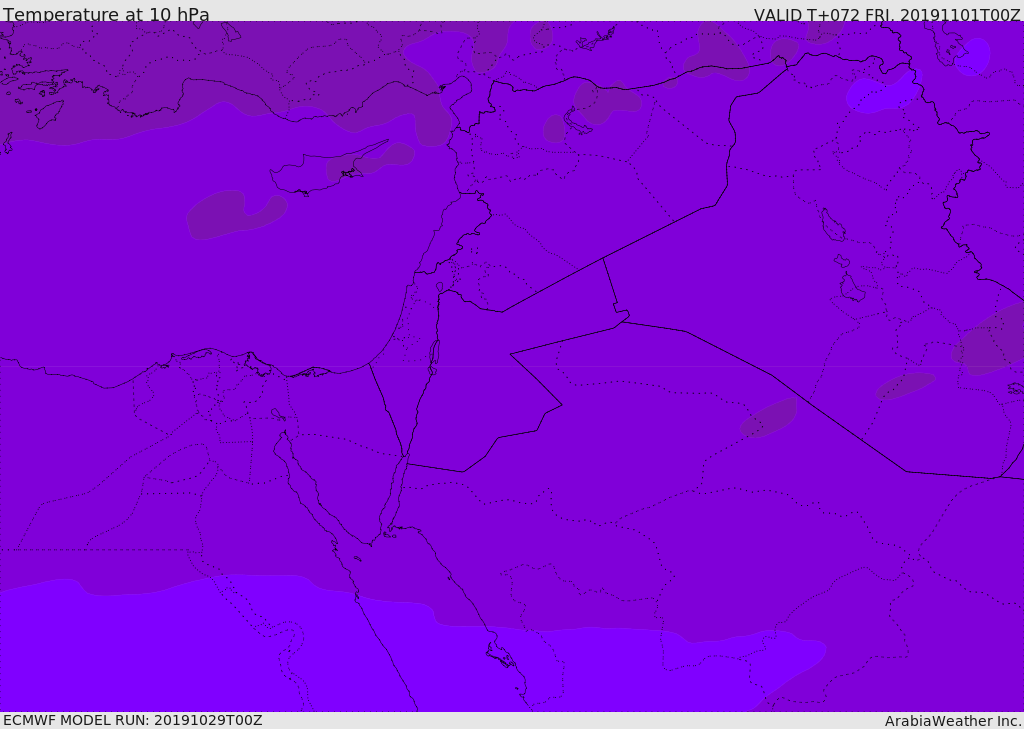The image size is (1024, 729).
Task: Click the 'Temperature at 10 hPa' title
Action: (106, 14)
